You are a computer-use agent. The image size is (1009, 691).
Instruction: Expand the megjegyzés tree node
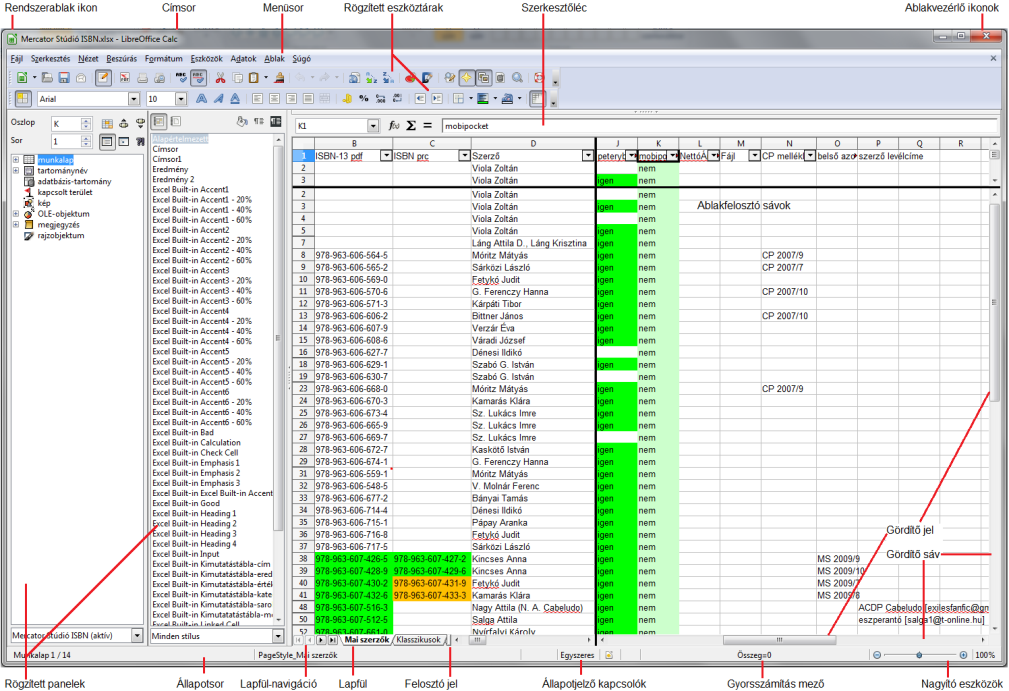tap(15, 225)
